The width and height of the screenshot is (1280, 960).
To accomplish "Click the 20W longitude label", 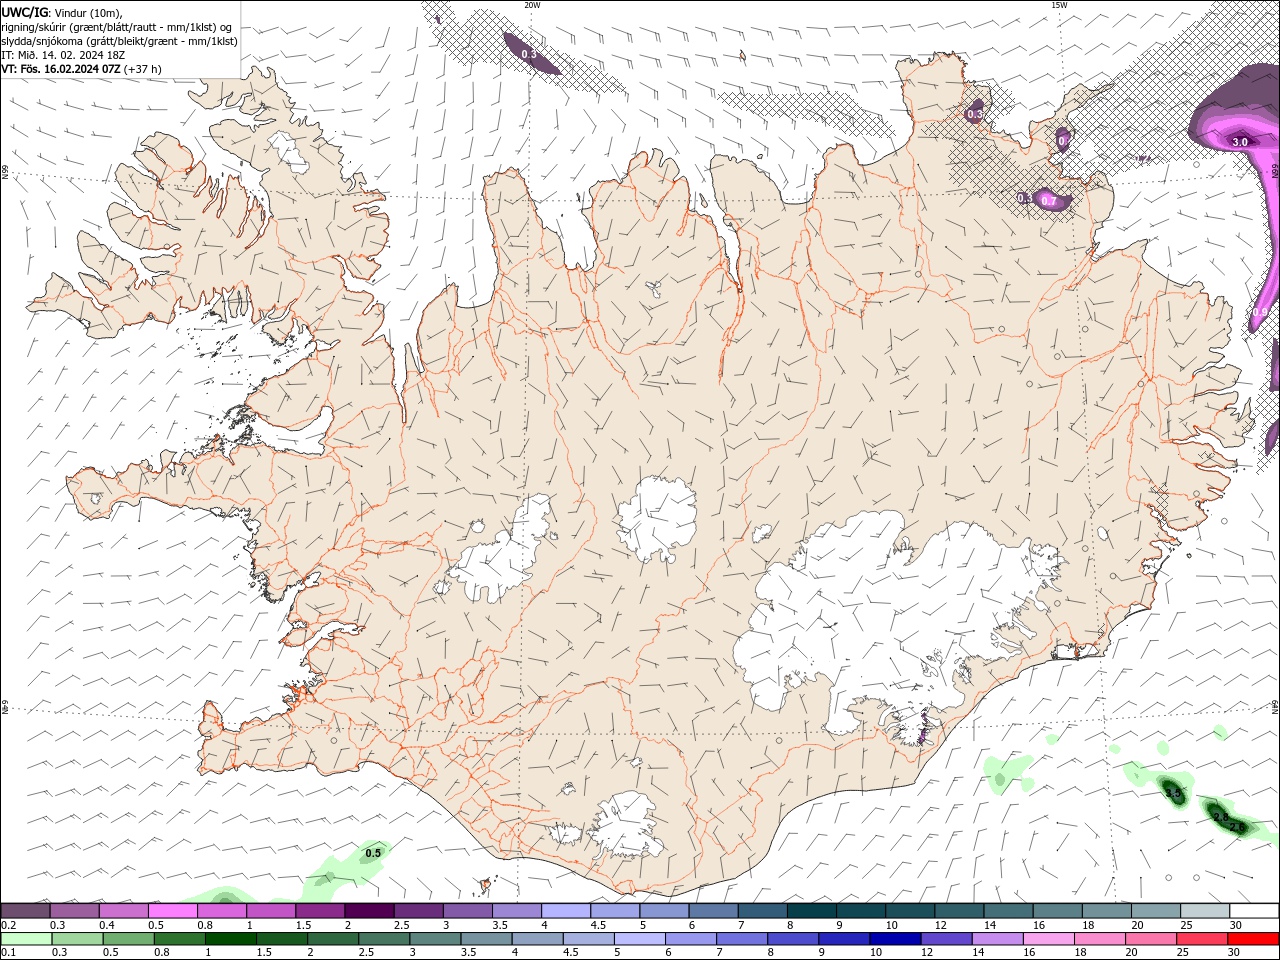I will coord(532,5).
